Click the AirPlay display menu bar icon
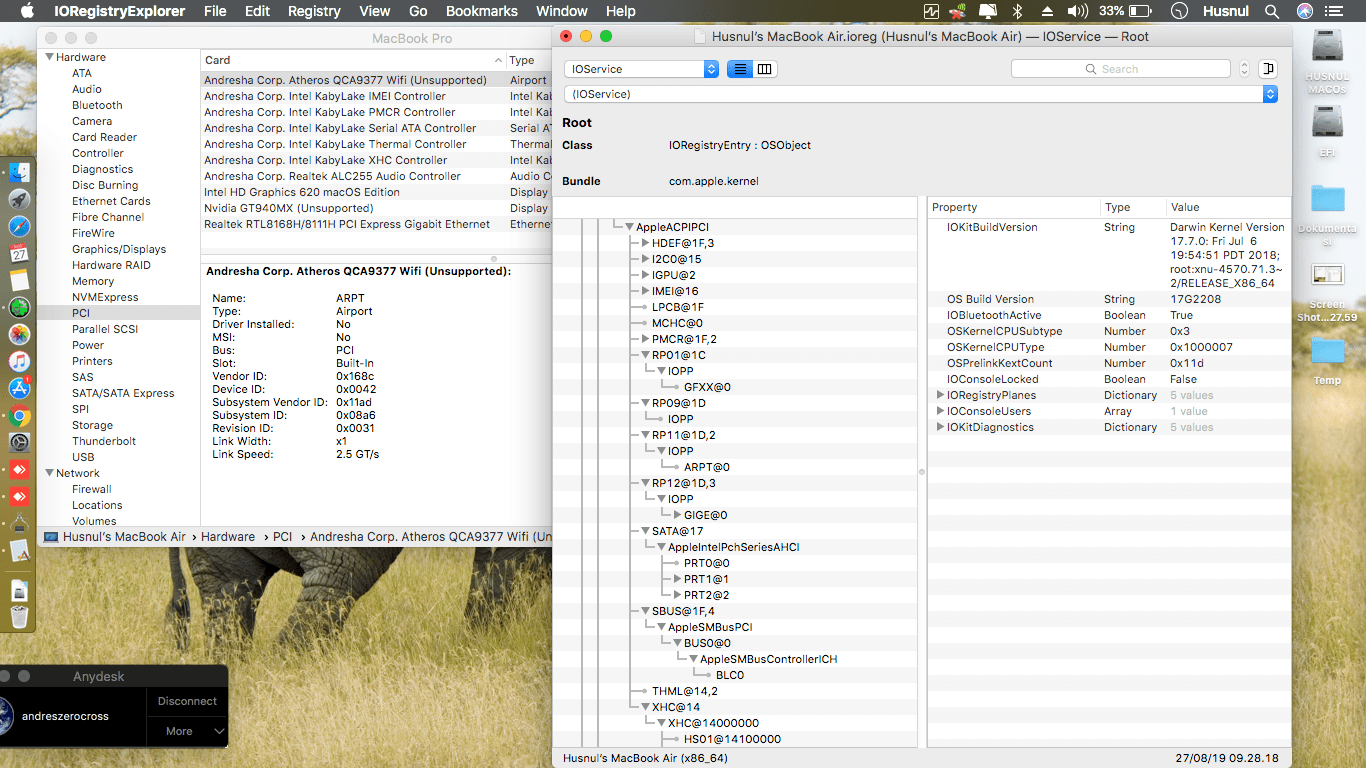 pos(988,11)
